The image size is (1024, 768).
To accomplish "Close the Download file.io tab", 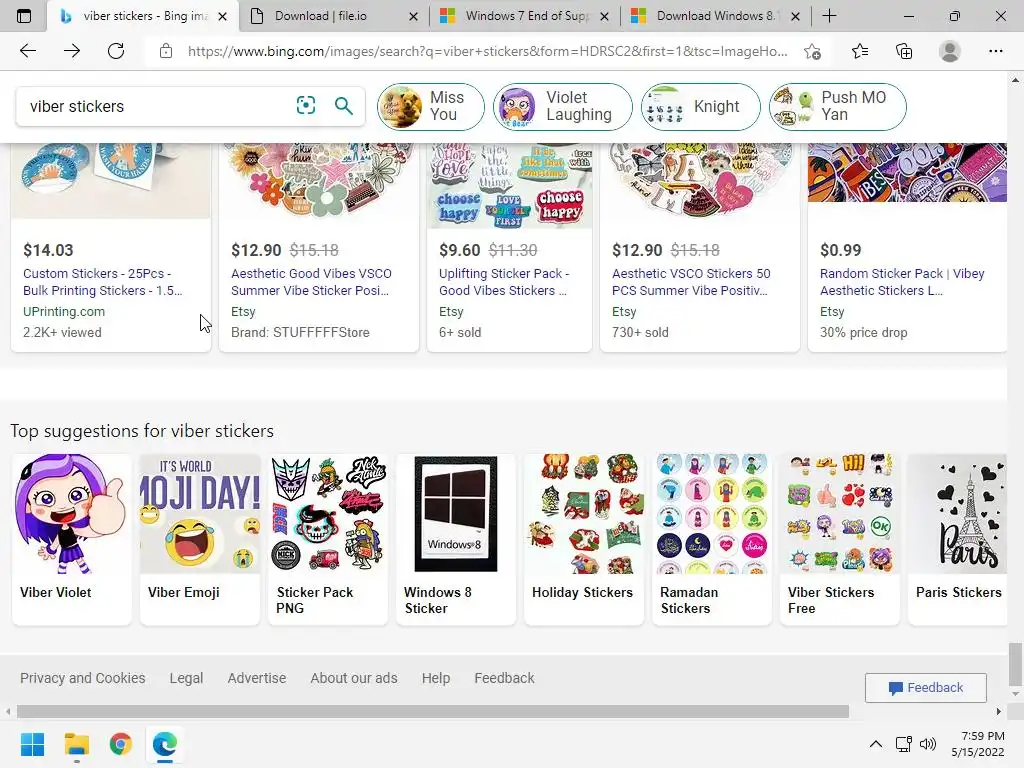I will point(413,16).
